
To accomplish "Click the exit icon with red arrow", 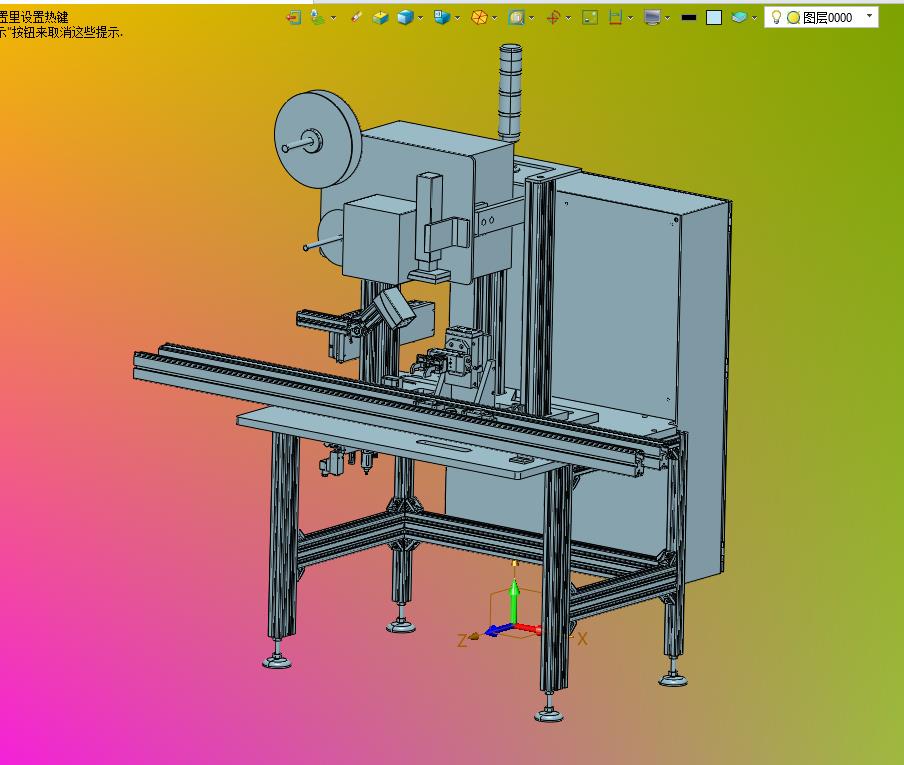I will (293, 18).
